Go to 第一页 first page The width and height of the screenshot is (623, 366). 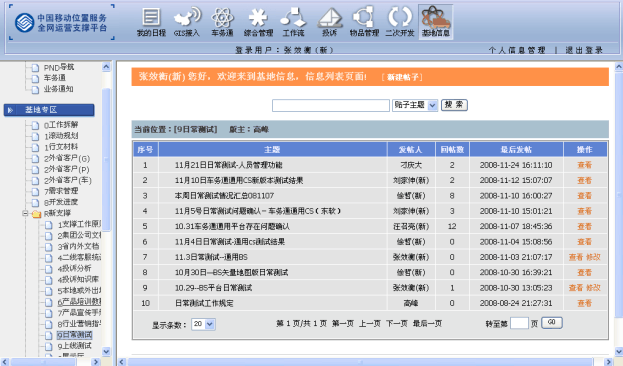point(342,323)
